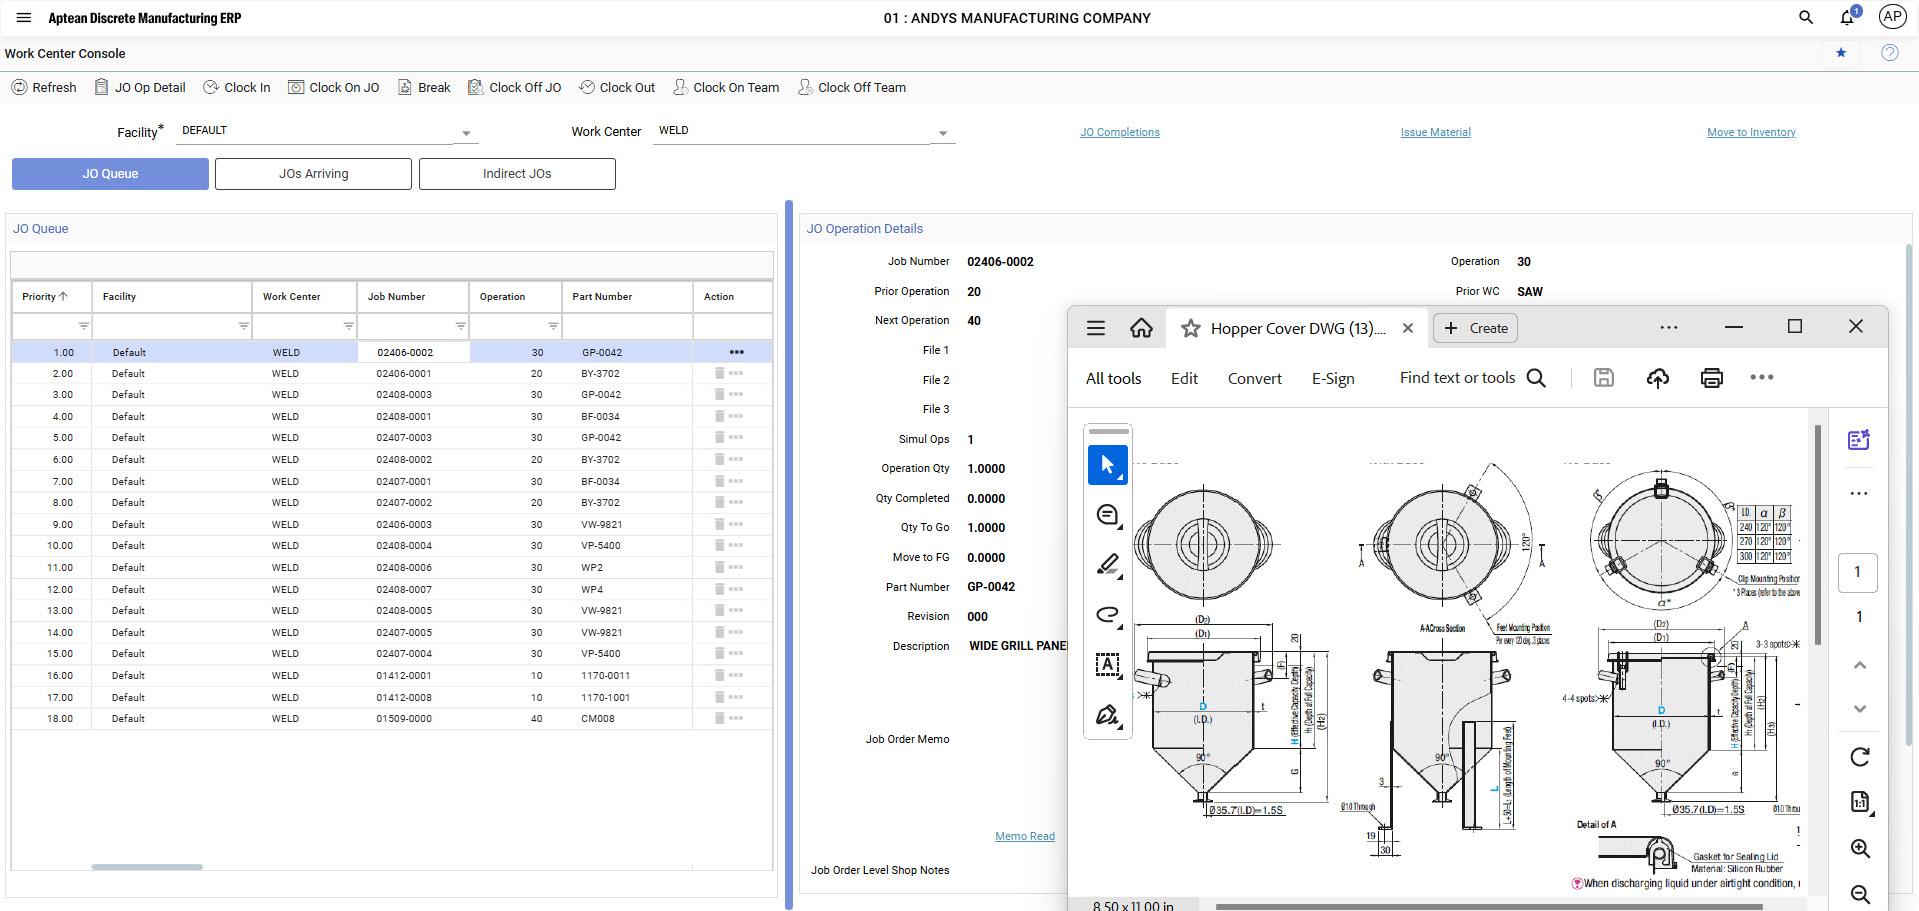Click the favorite star icon in Work Center Console
1919x911 pixels.
click(1841, 53)
